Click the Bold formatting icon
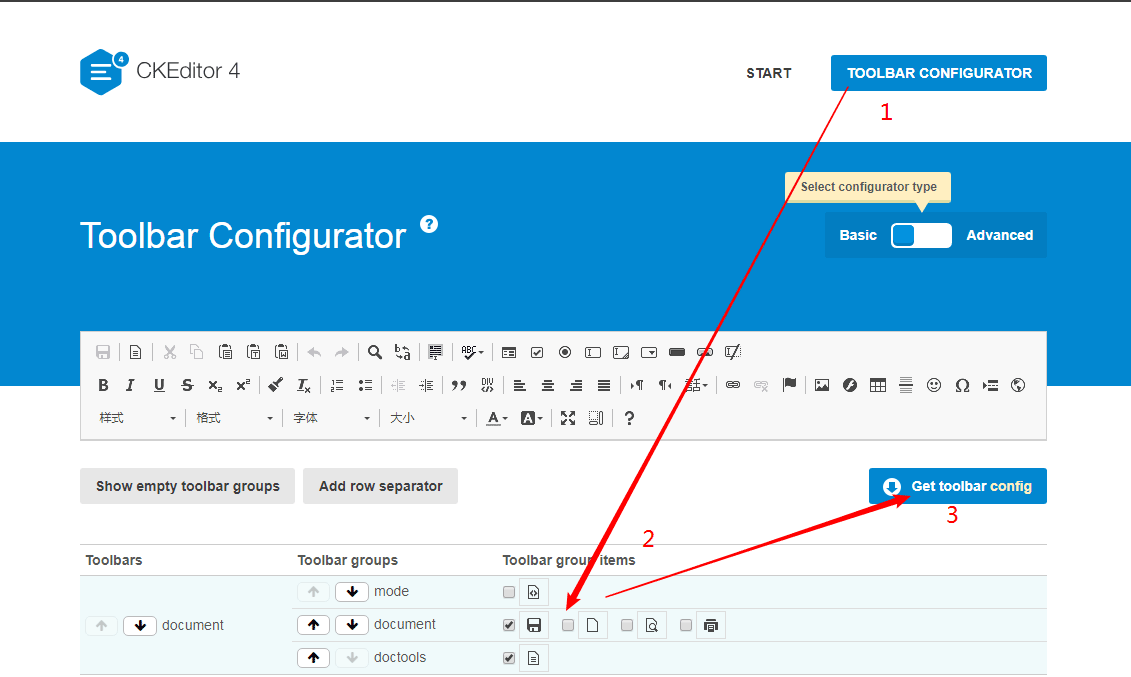Image resolution: width=1131 pixels, height=677 pixels. click(103, 385)
